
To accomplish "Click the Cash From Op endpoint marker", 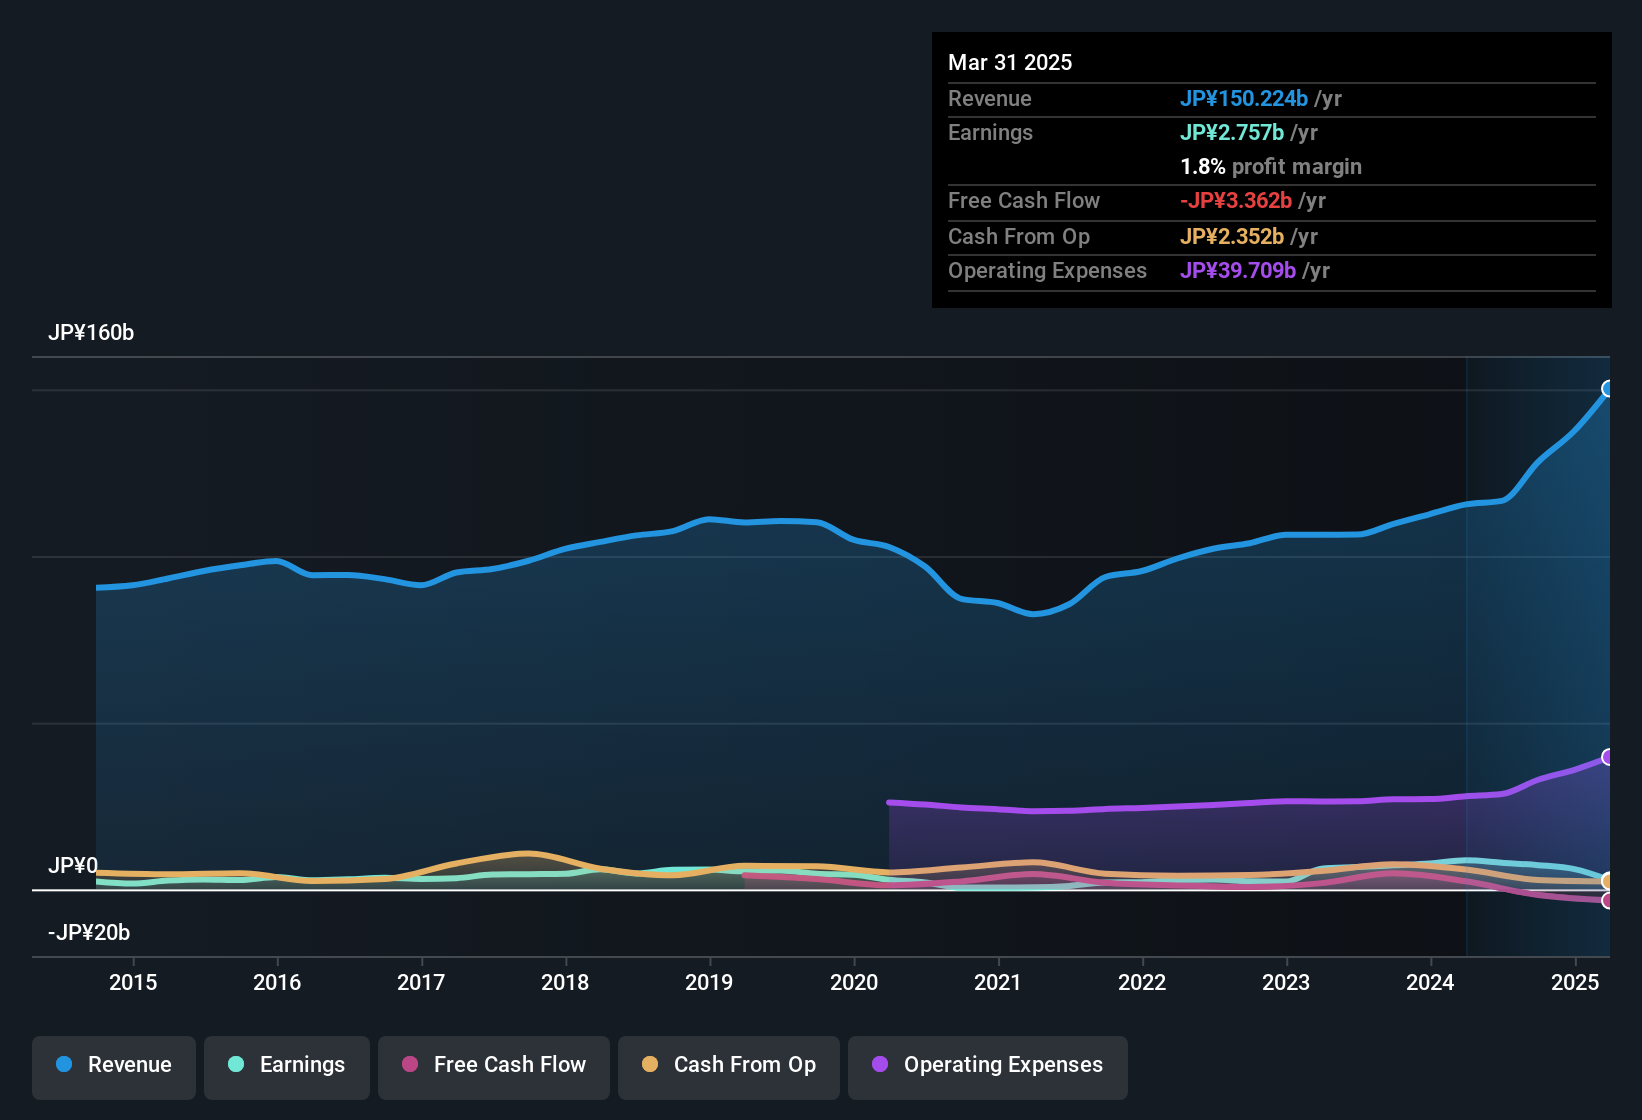I will [1608, 881].
